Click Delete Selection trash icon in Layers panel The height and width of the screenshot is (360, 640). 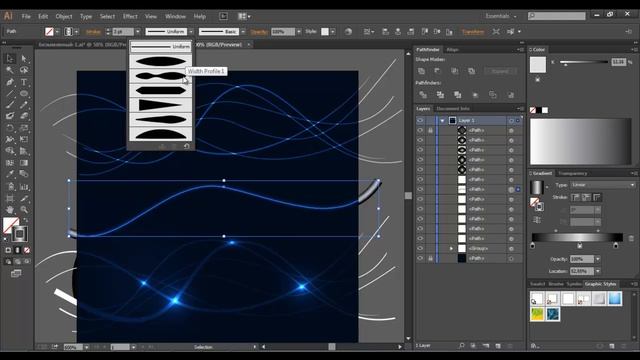coord(510,346)
